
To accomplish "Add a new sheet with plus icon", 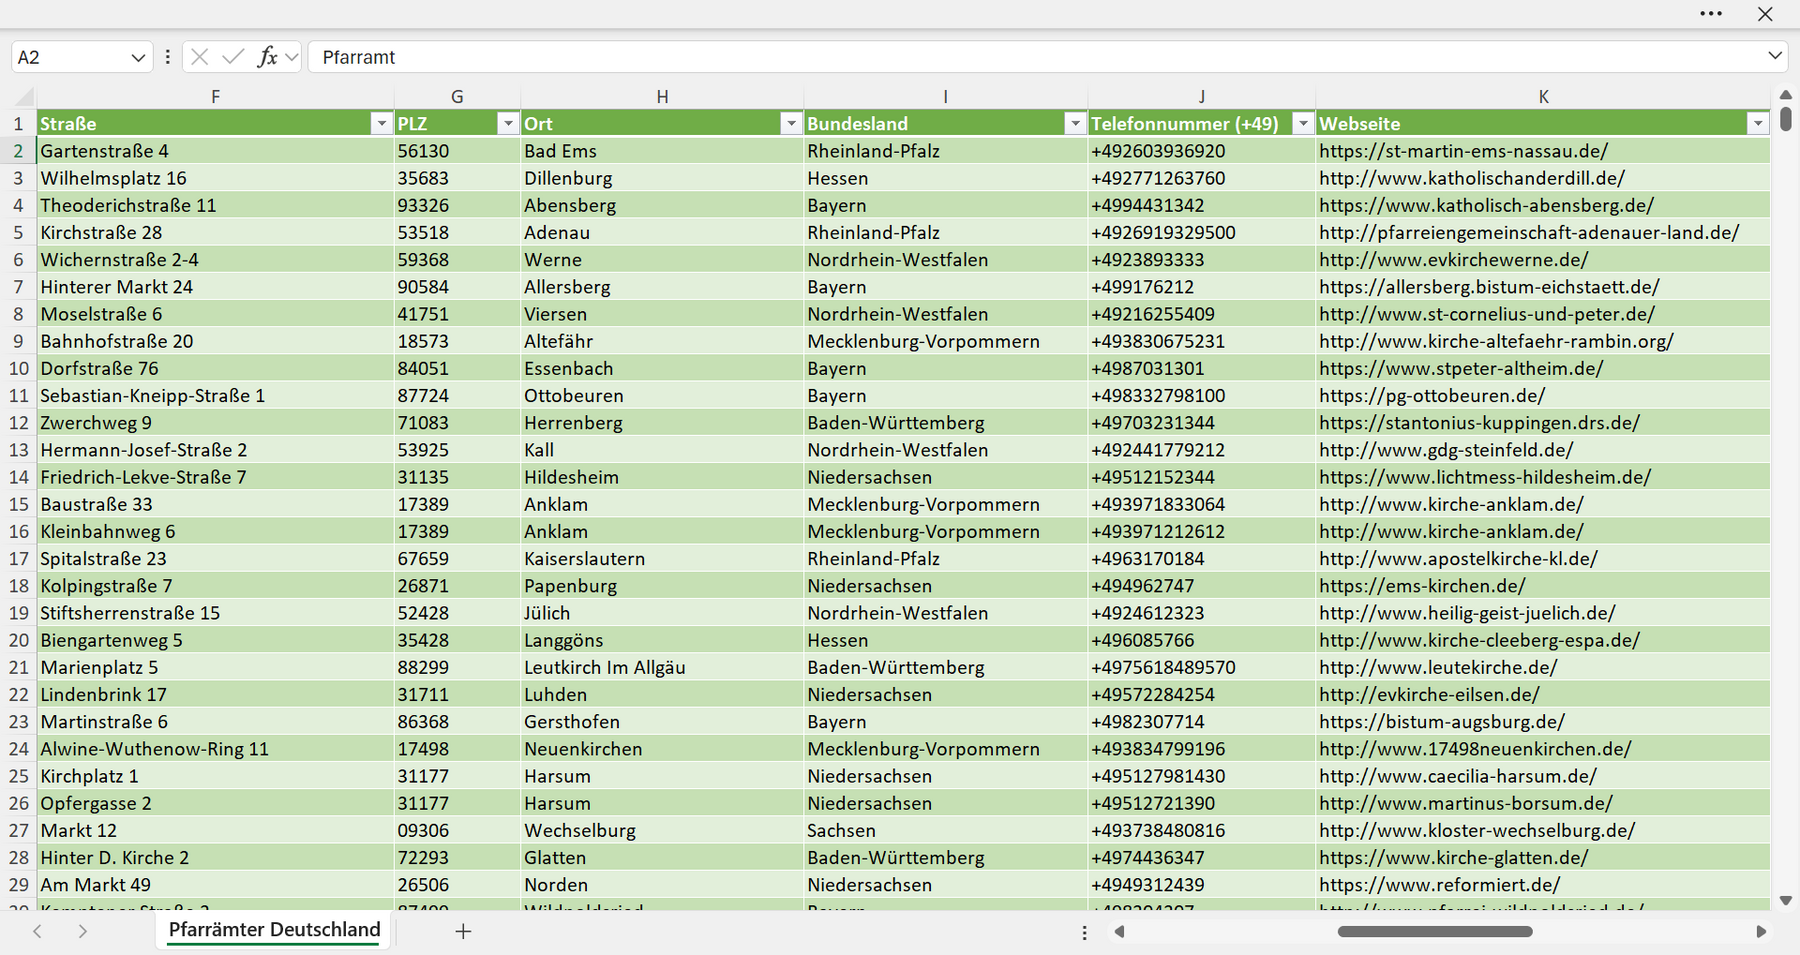I will click(463, 931).
